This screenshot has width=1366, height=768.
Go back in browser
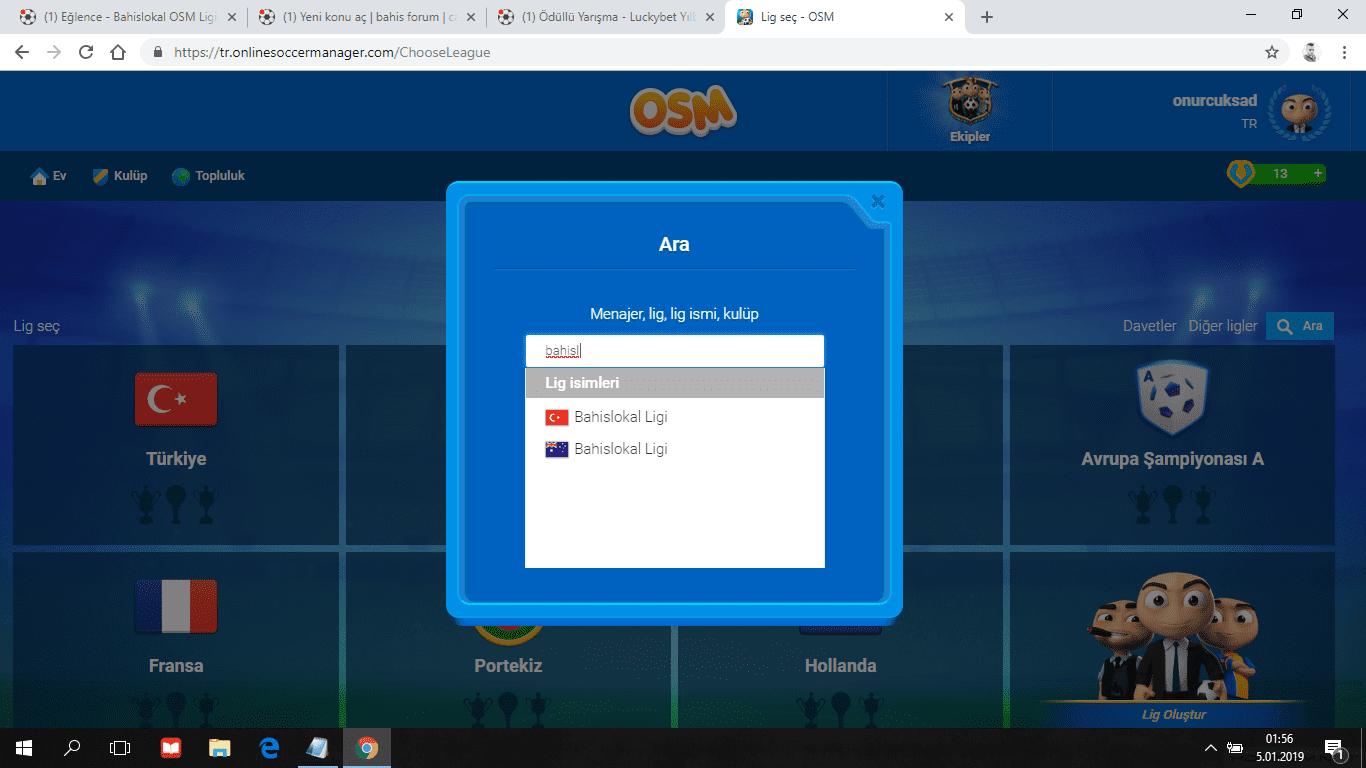pos(22,52)
